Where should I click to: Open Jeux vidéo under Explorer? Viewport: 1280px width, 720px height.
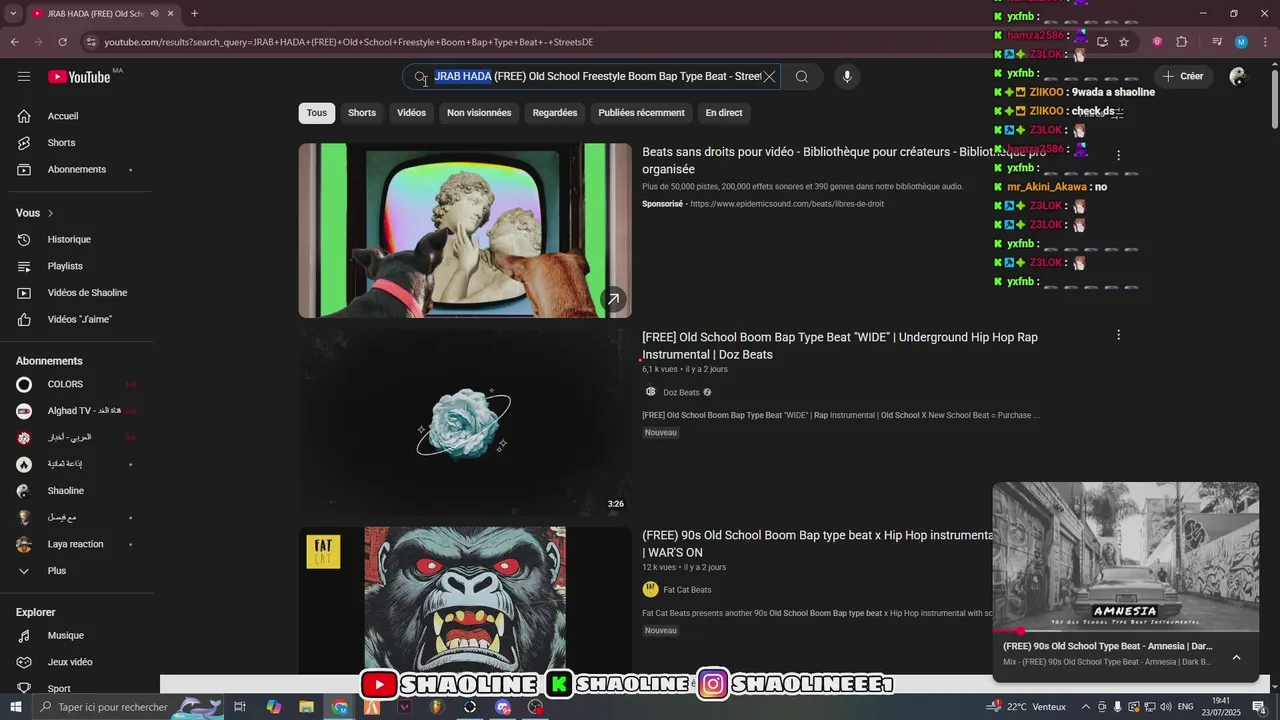pyautogui.click(x=77, y=662)
